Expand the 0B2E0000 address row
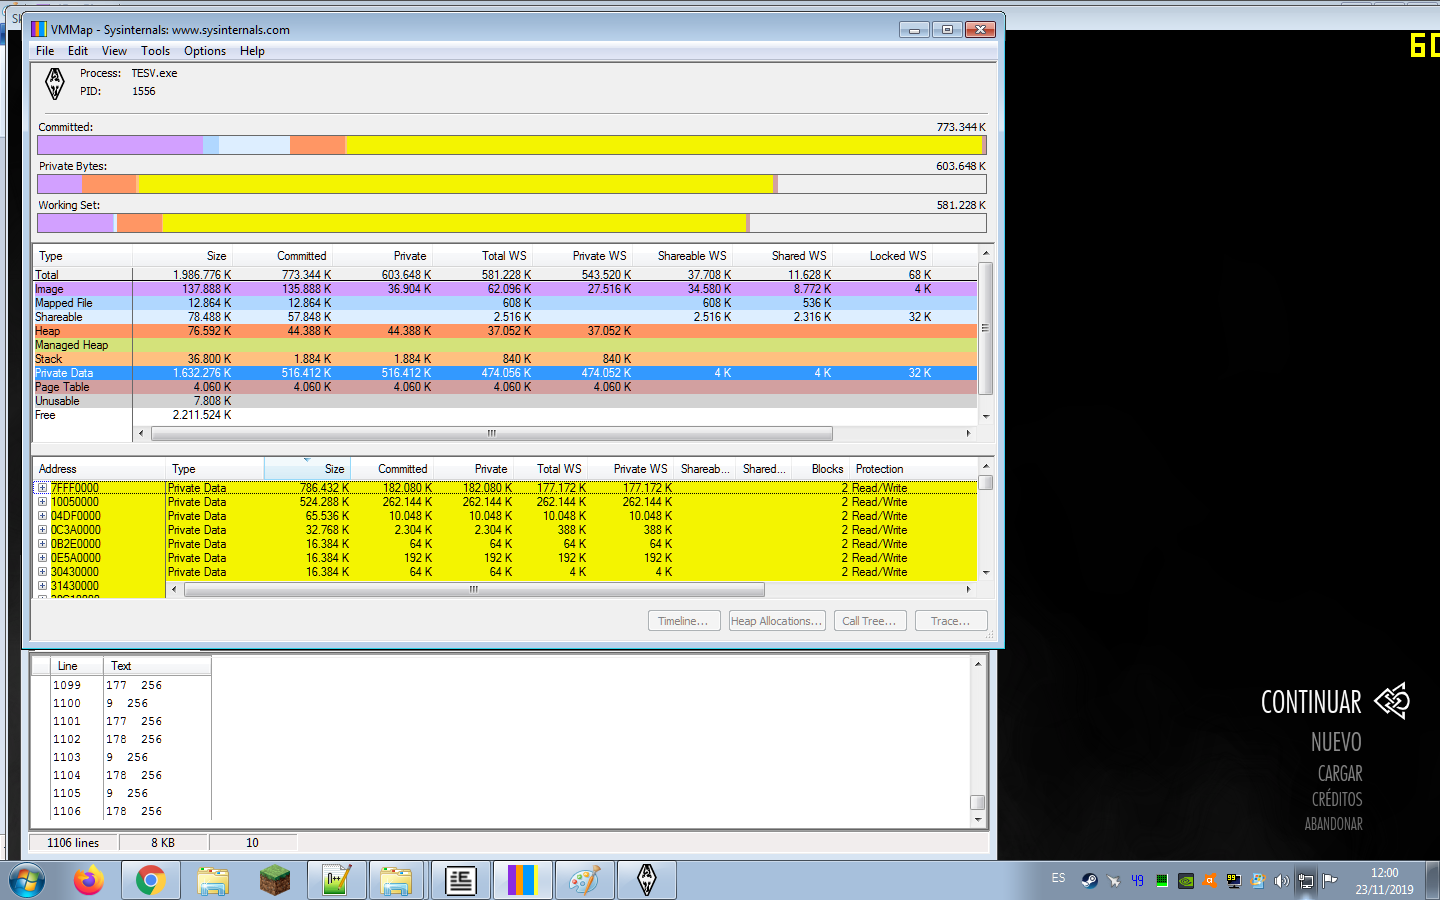Image resolution: width=1440 pixels, height=900 pixels. click(42, 544)
